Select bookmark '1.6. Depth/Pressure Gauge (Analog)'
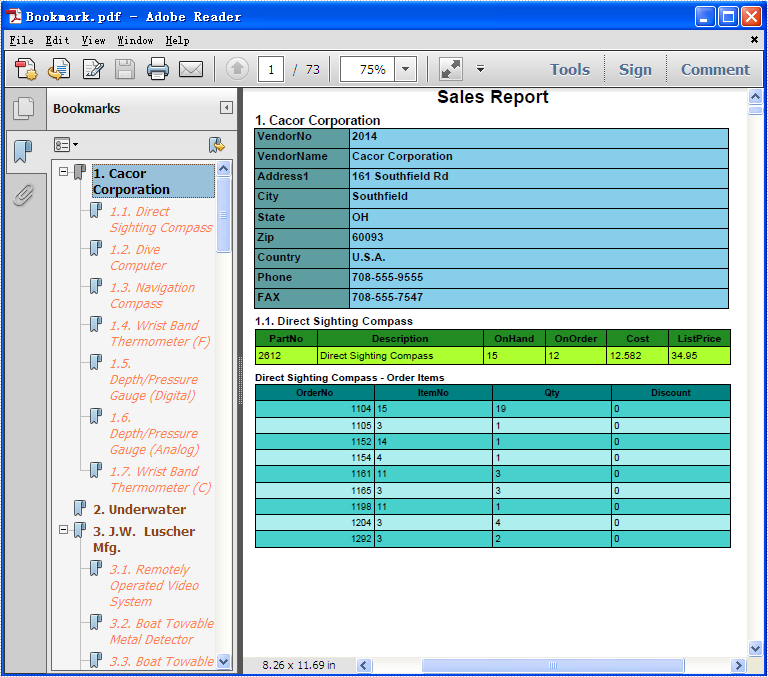768x677 pixels. click(154, 434)
